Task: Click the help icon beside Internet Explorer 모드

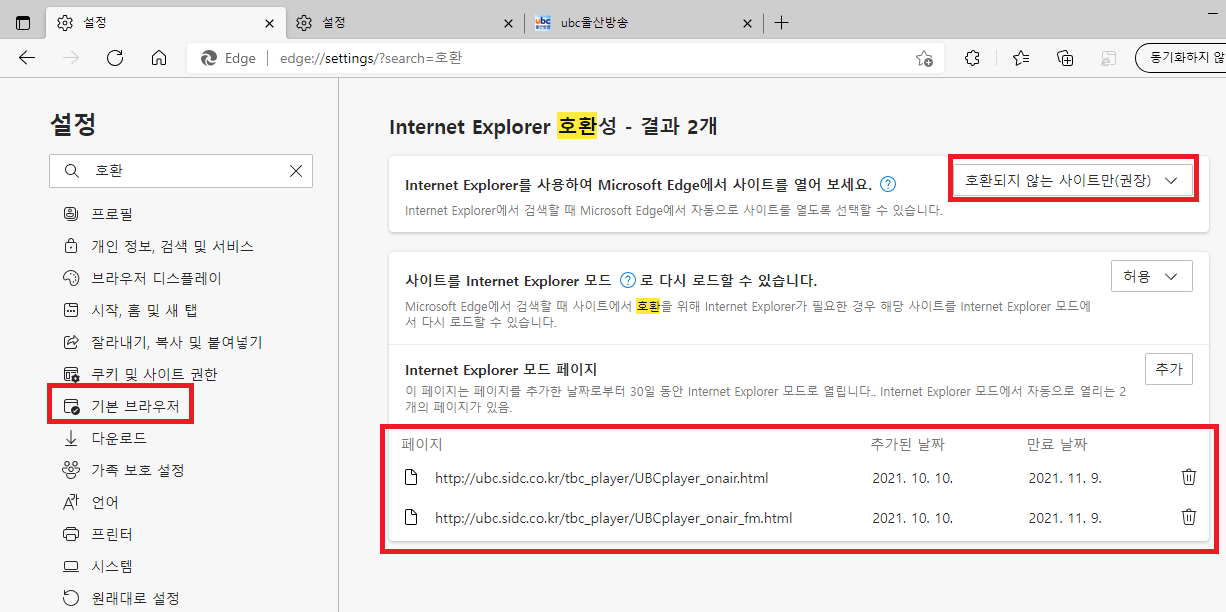Action: (628, 280)
